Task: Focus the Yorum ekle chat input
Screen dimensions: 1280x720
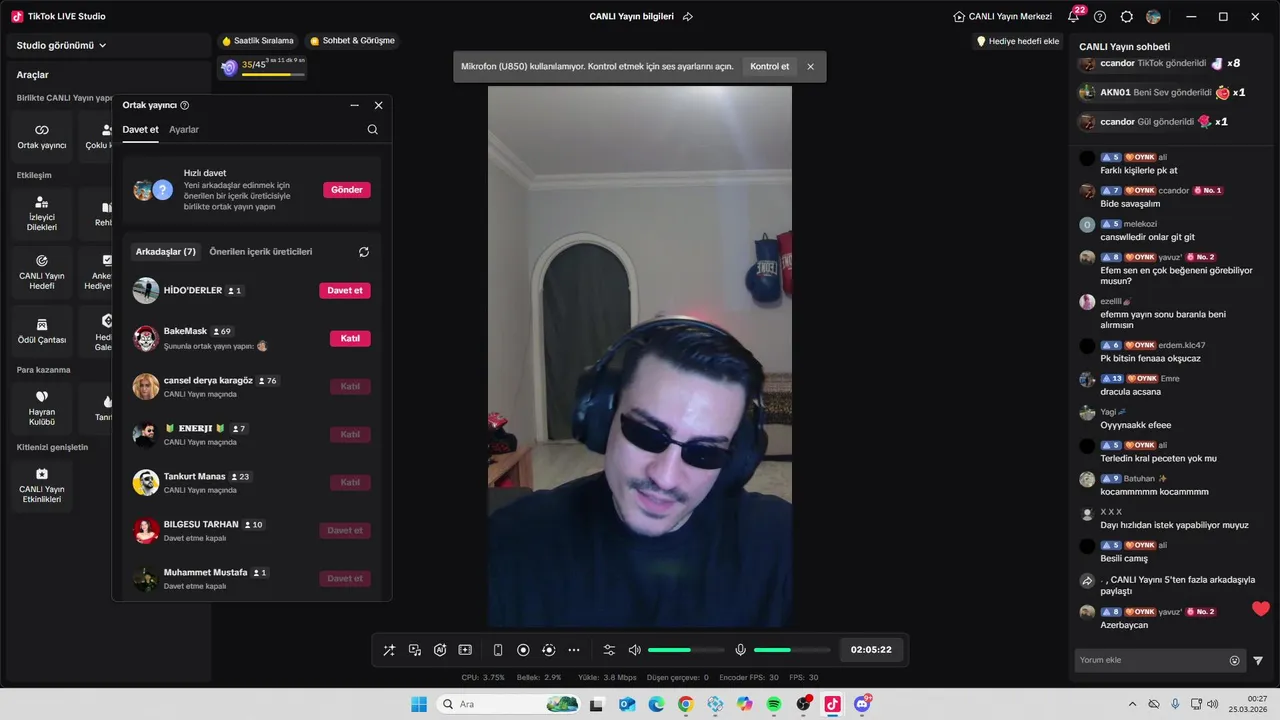Action: [1150, 660]
